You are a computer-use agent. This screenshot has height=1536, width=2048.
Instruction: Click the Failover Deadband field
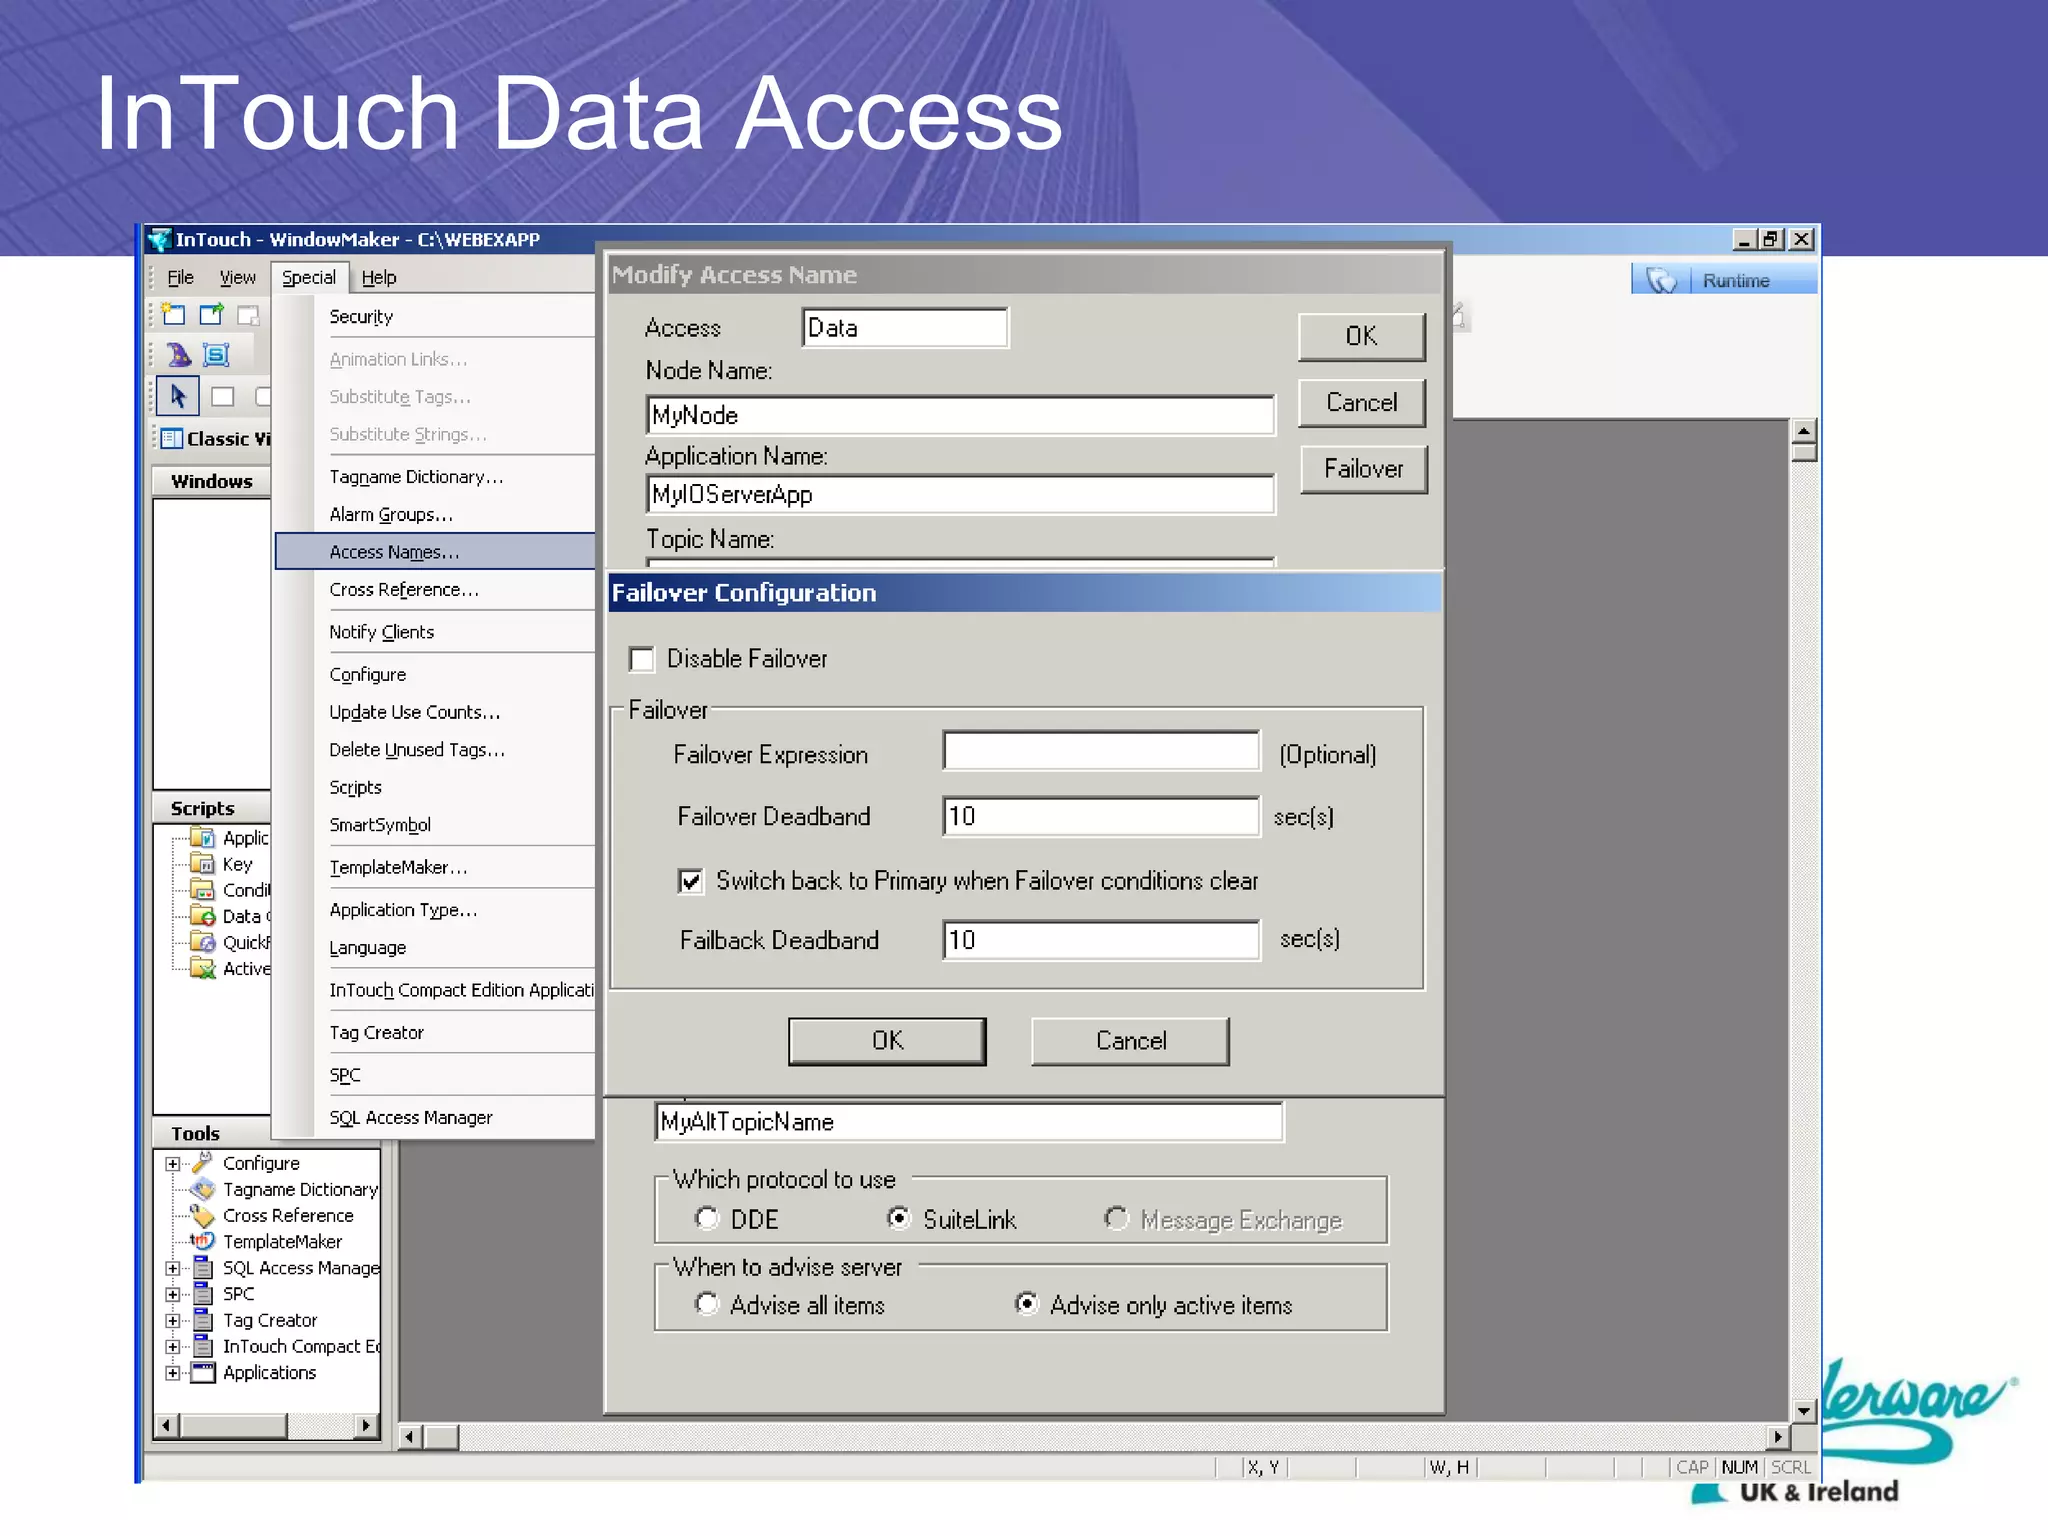[1101, 816]
